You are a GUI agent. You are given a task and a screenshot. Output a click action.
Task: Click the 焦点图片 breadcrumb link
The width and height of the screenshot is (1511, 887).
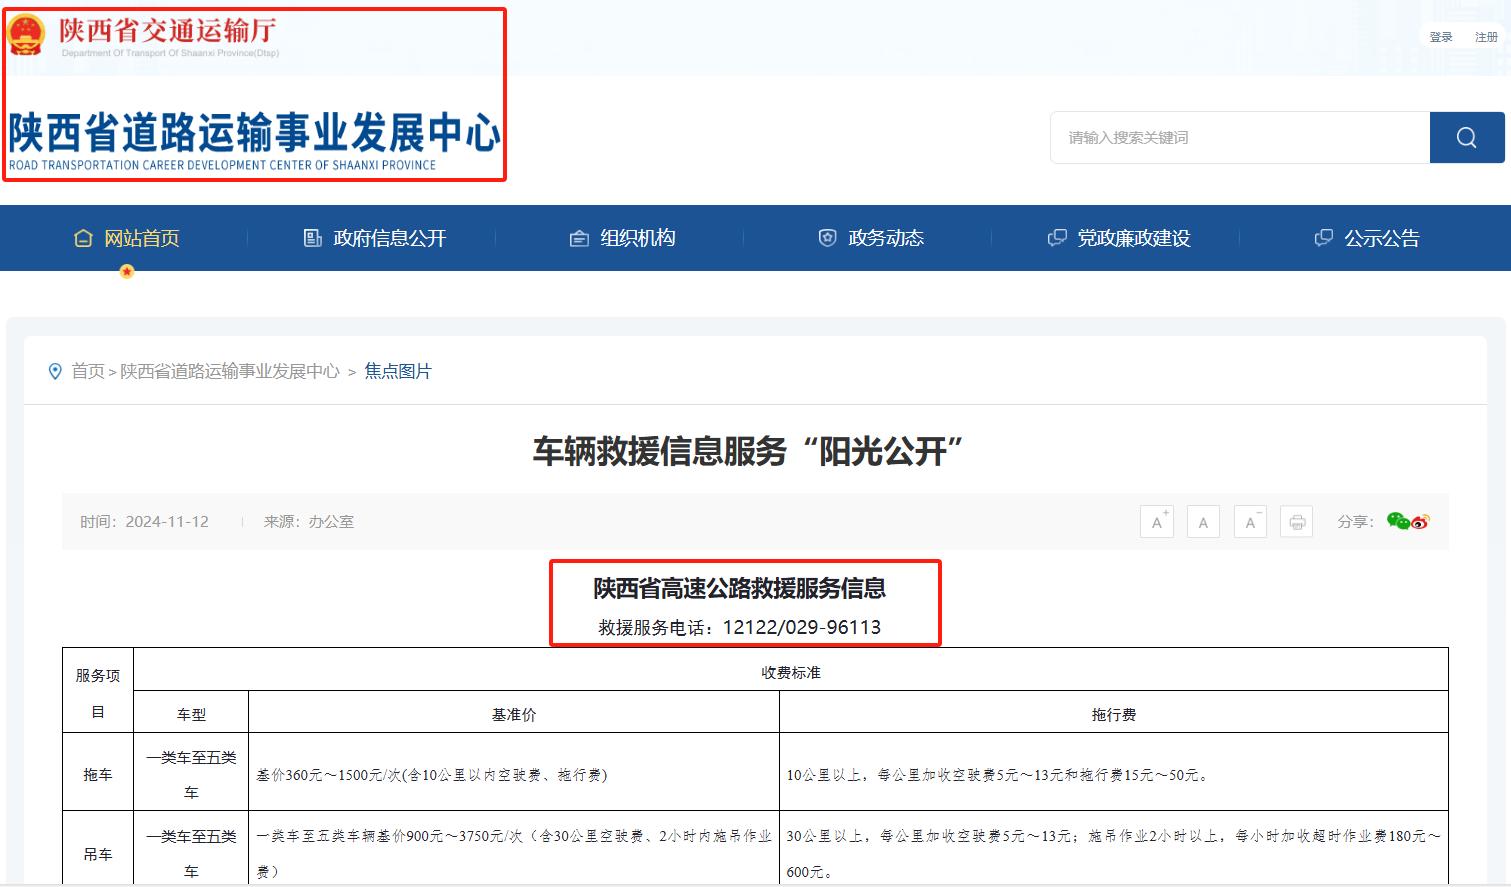click(398, 371)
